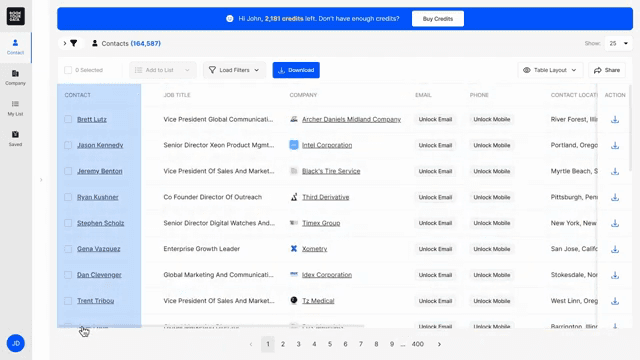The height and width of the screenshot is (360, 640).
Task: Open the Load Filters dropdown
Action: pos(234,70)
